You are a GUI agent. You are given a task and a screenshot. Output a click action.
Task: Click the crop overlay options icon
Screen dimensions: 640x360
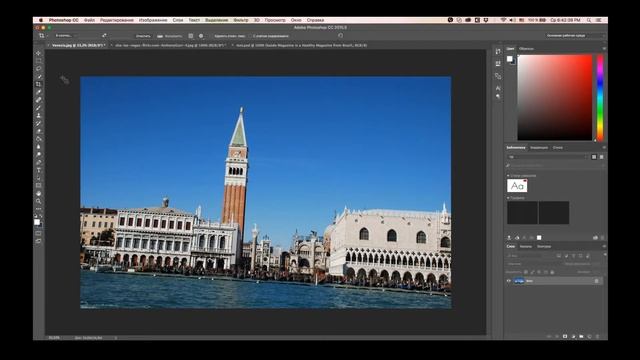tap(191, 36)
